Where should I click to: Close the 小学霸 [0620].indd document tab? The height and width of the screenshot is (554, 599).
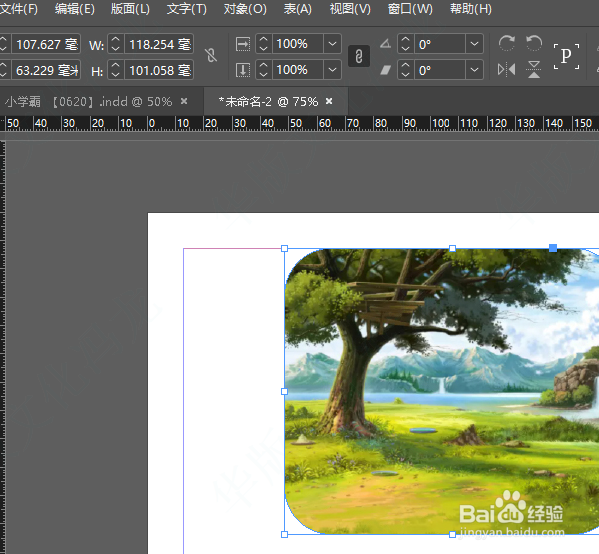pyautogui.click(x=184, y=101)
